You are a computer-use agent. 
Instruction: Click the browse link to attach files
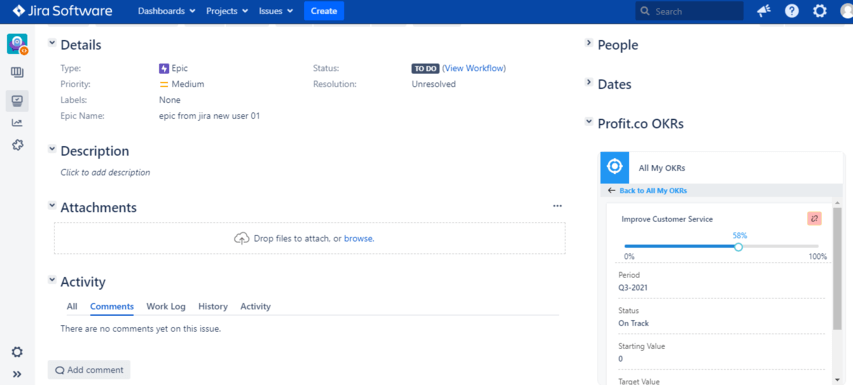coord(358,238)
